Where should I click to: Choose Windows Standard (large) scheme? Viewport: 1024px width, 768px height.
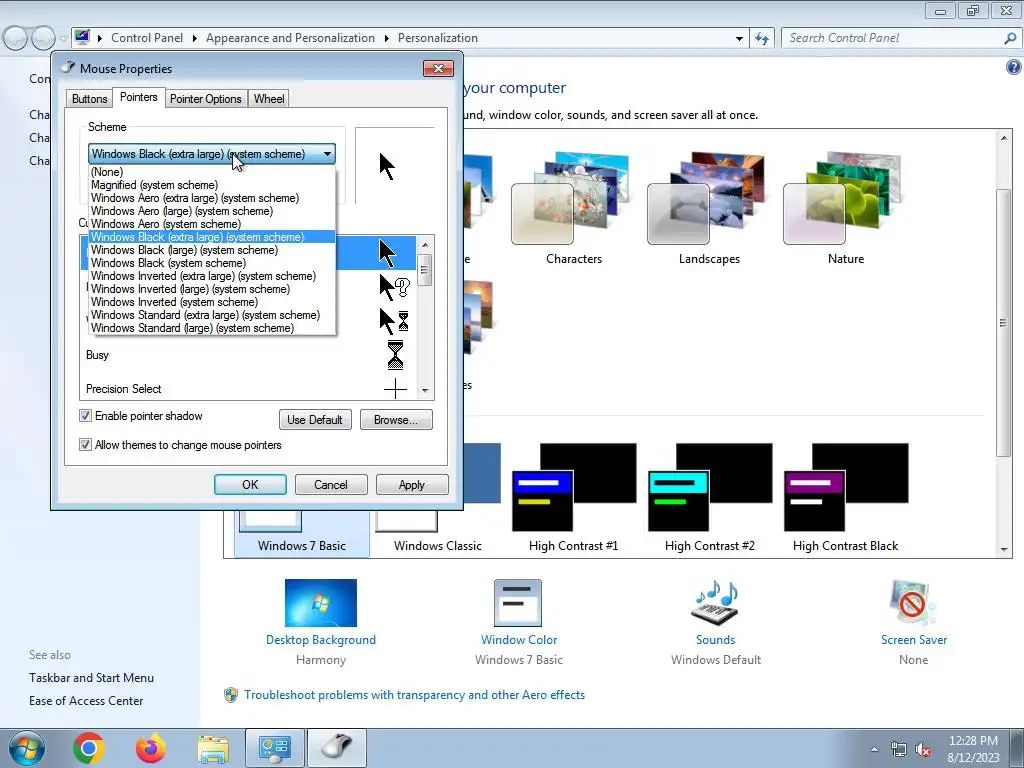point(212,328)
